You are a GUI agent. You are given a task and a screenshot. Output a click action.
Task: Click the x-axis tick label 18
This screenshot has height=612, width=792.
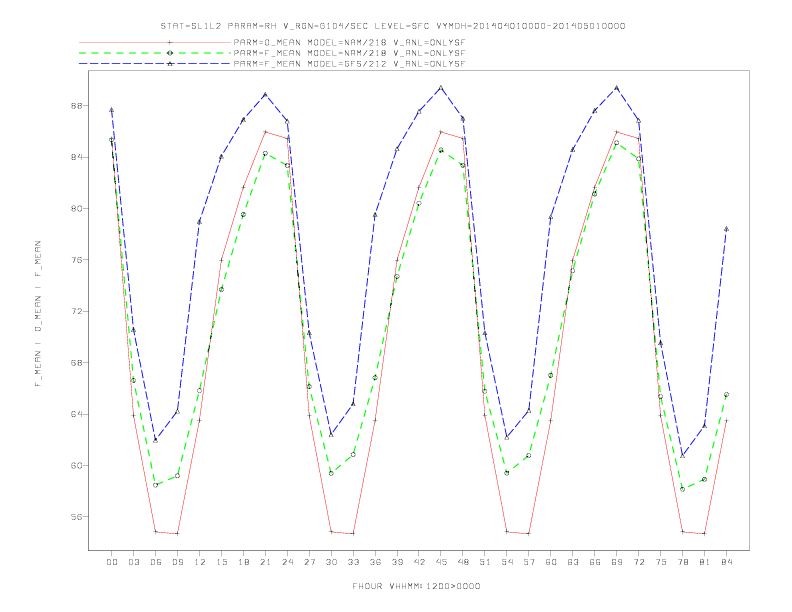point(243,562)
